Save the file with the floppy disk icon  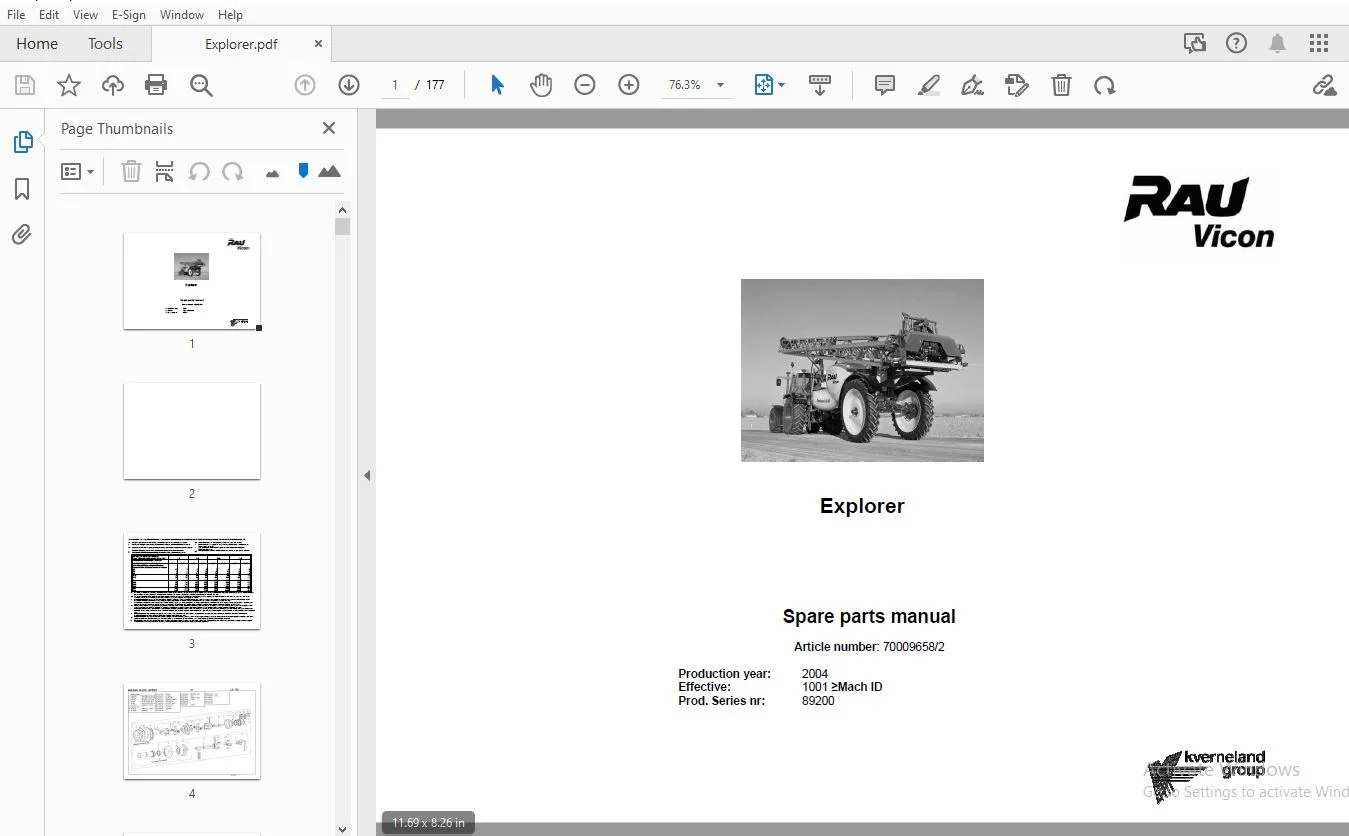tap(25, 85)
